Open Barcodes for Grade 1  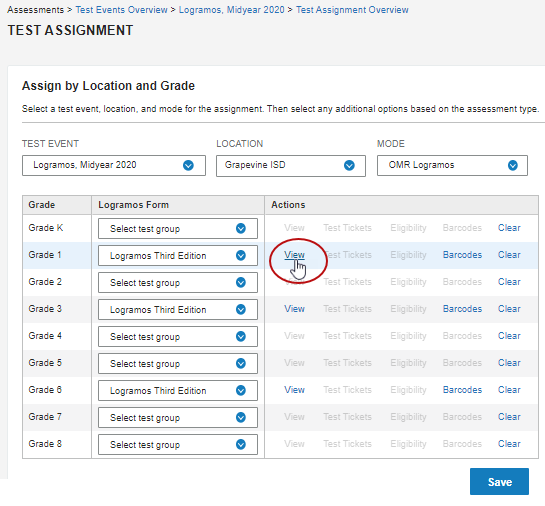462,255
